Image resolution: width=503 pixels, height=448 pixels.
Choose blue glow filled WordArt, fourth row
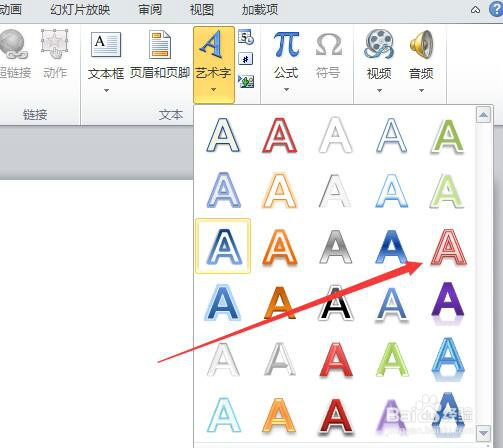[x=223, y=303]
